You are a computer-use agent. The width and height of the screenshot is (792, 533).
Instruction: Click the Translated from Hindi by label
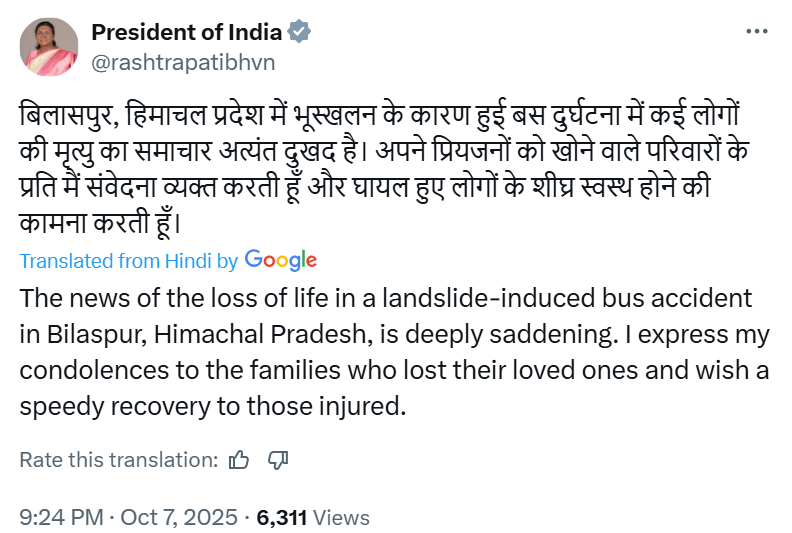[128, 261]
